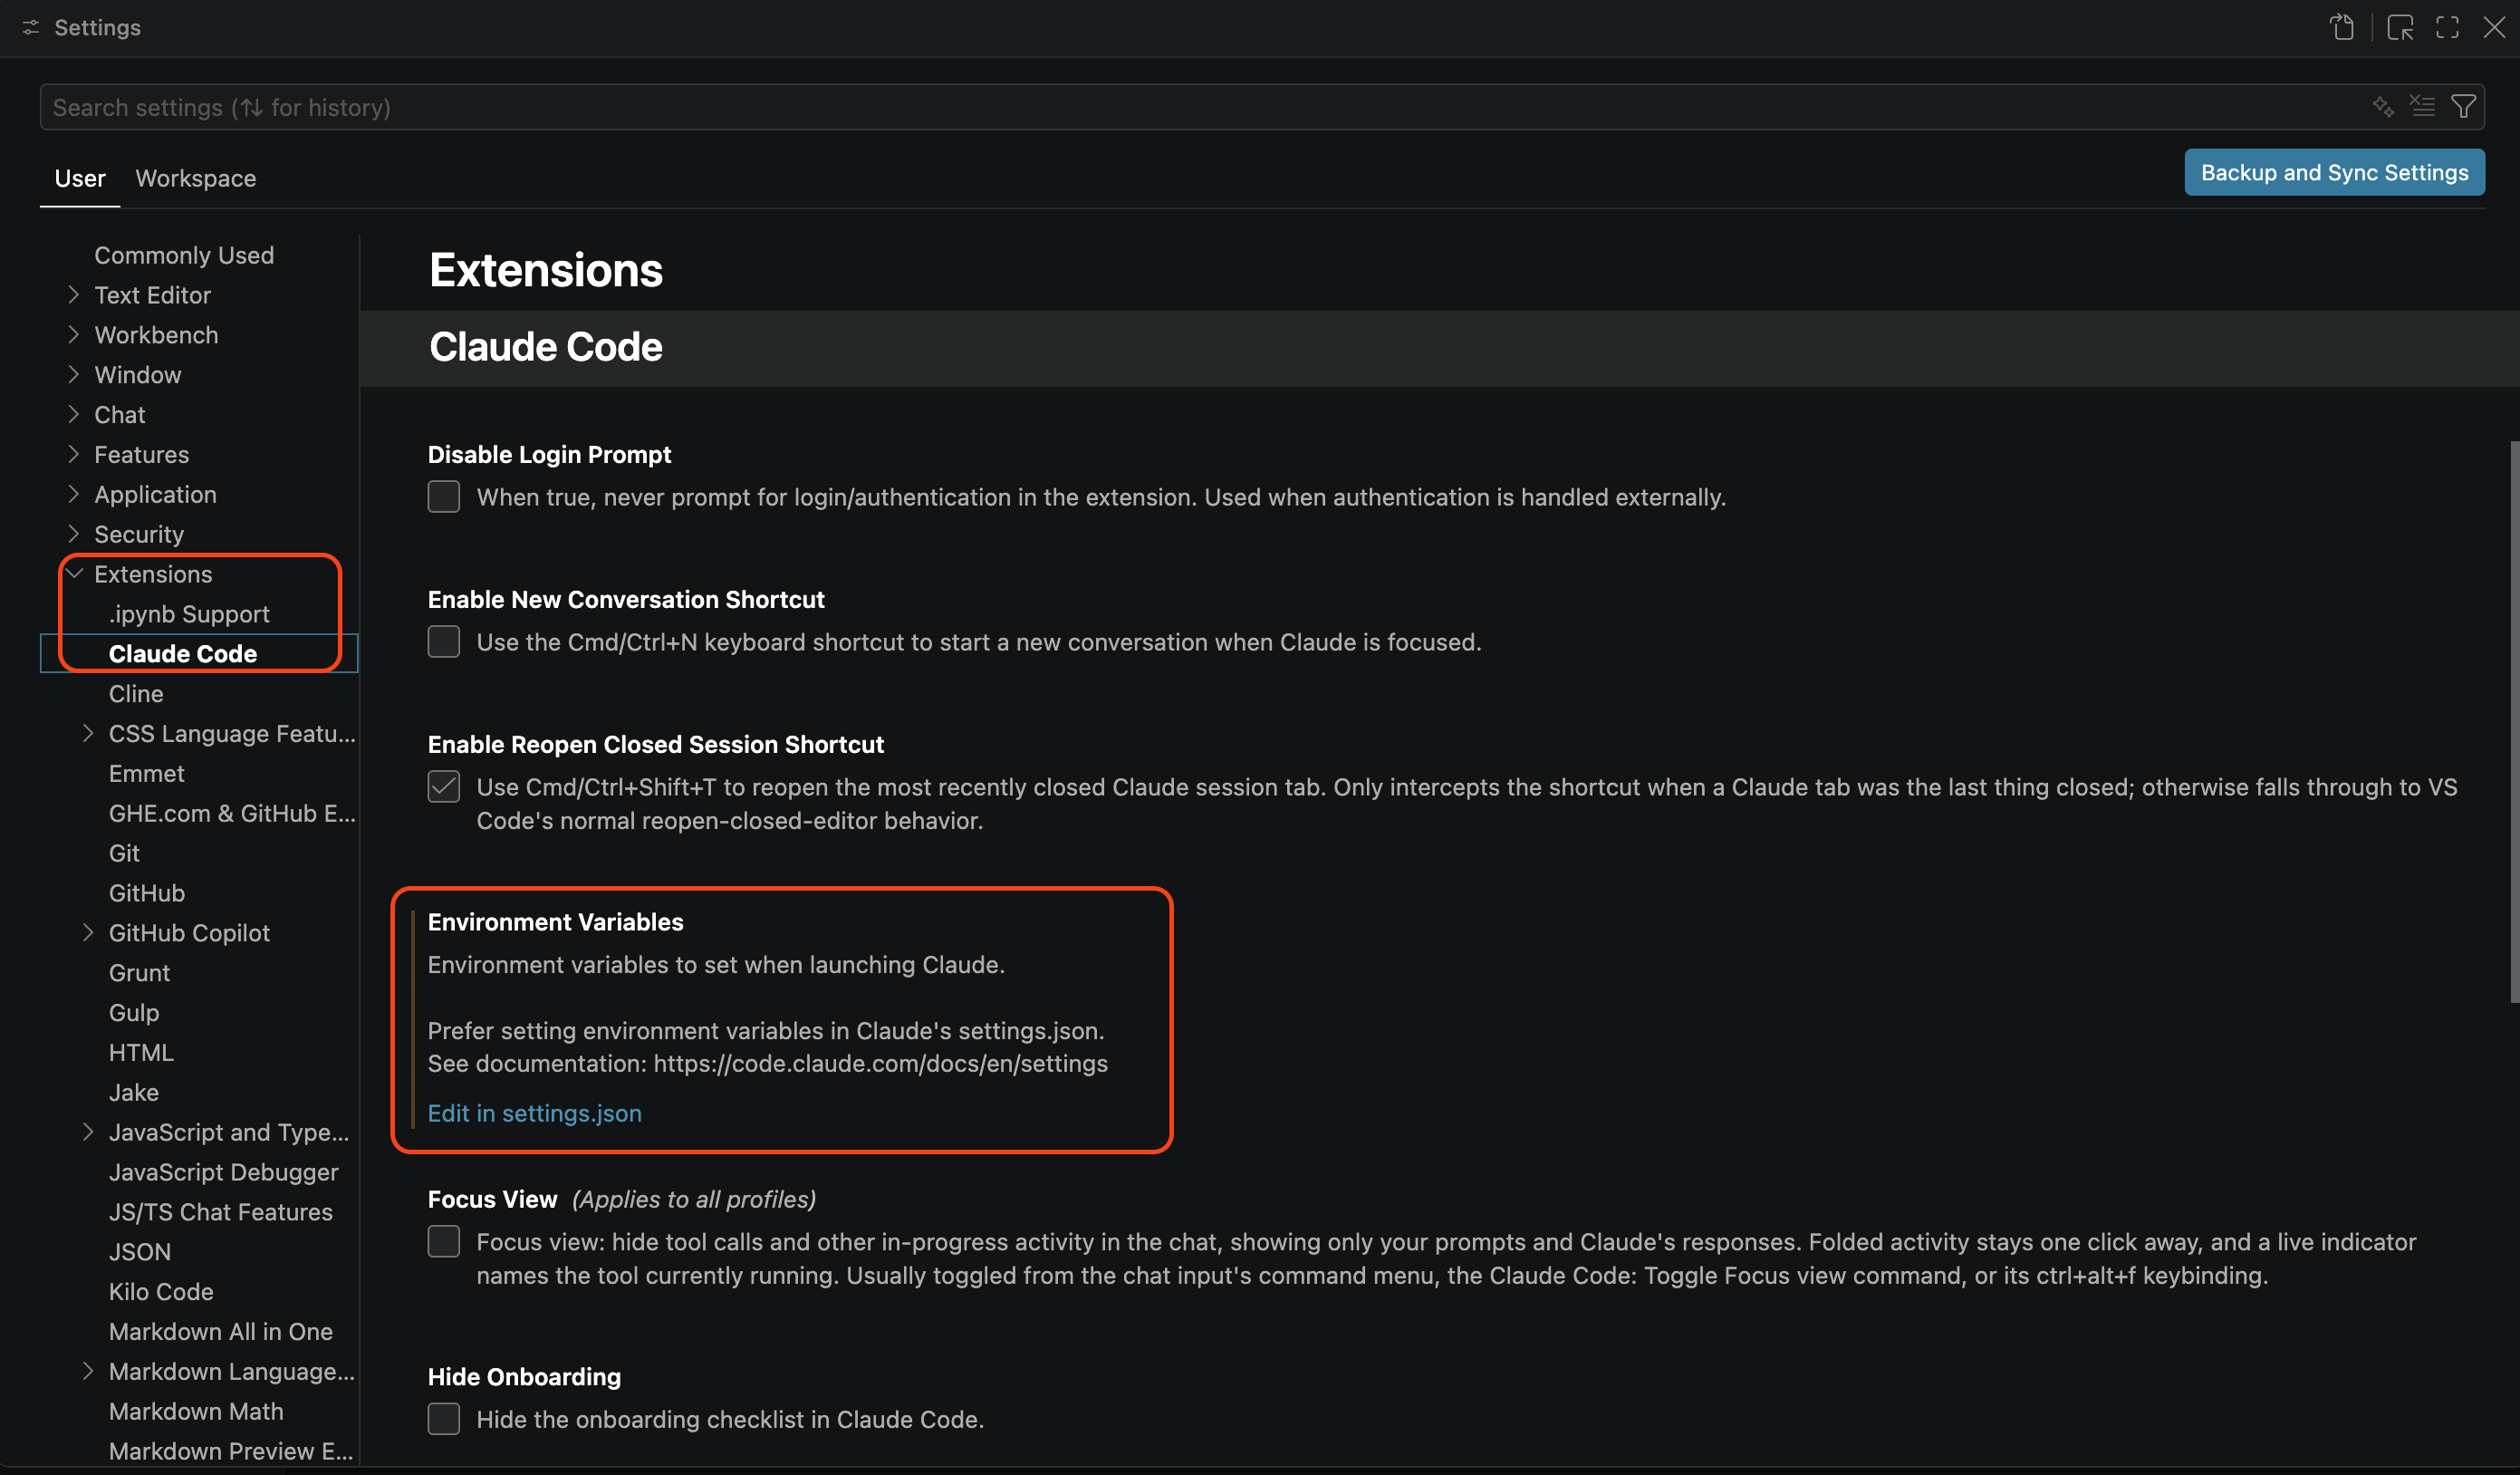This screenshot has height=1475, width=2520.
Task: Enable Disable Login Prompt checkbox
Action: click(443, 496)
